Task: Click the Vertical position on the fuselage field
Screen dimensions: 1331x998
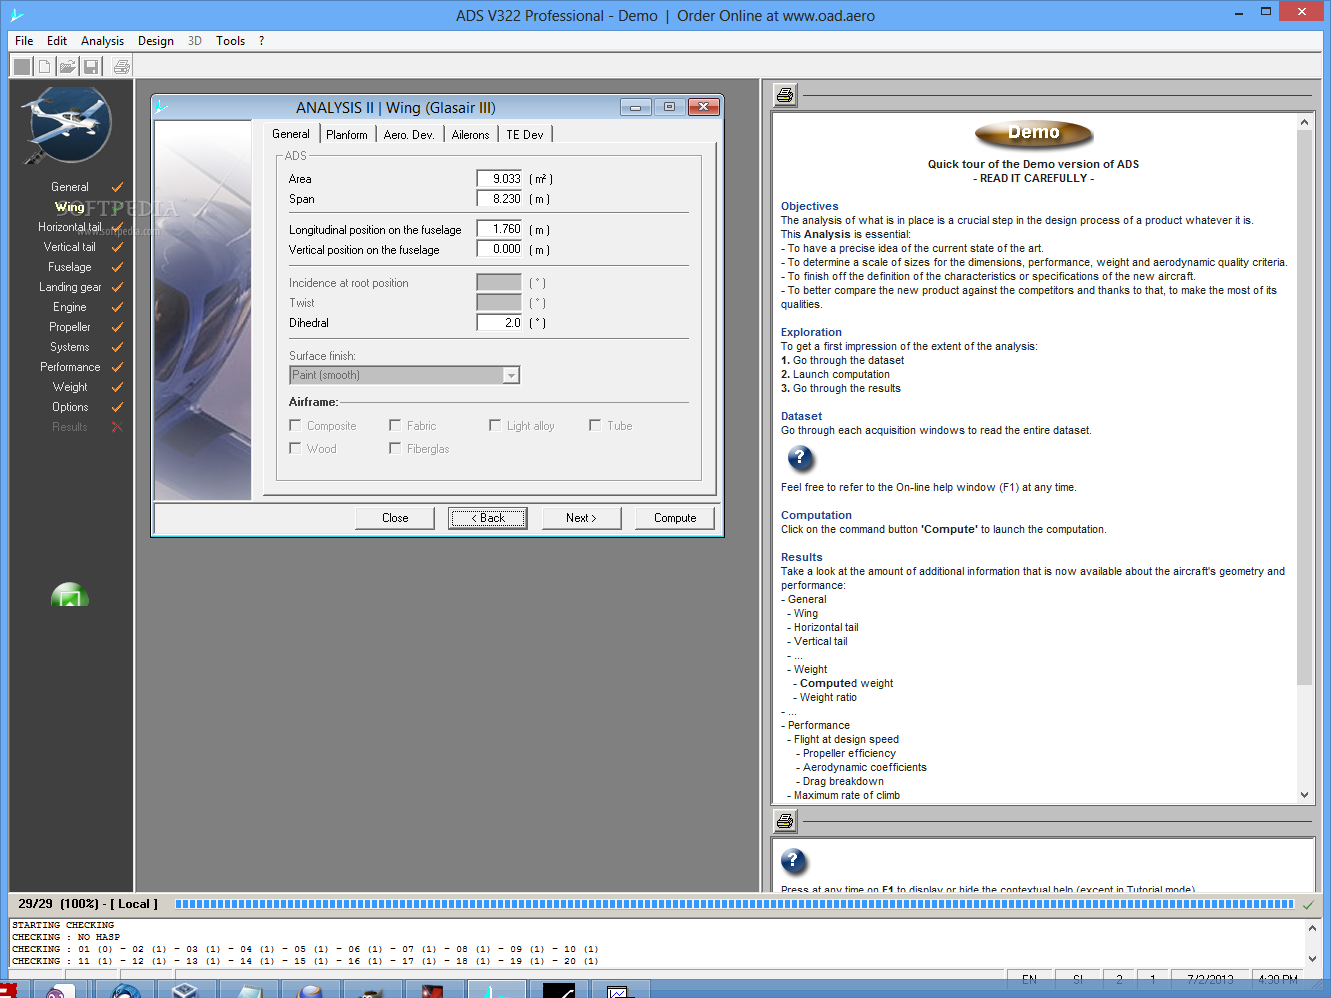Action: (x=500, y=249)
